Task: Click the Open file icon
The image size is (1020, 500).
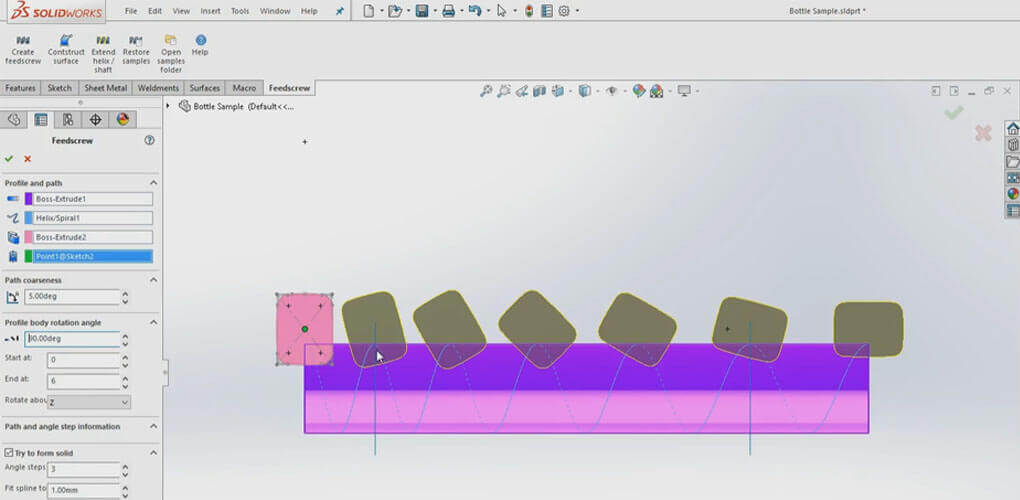Action: 394,11
